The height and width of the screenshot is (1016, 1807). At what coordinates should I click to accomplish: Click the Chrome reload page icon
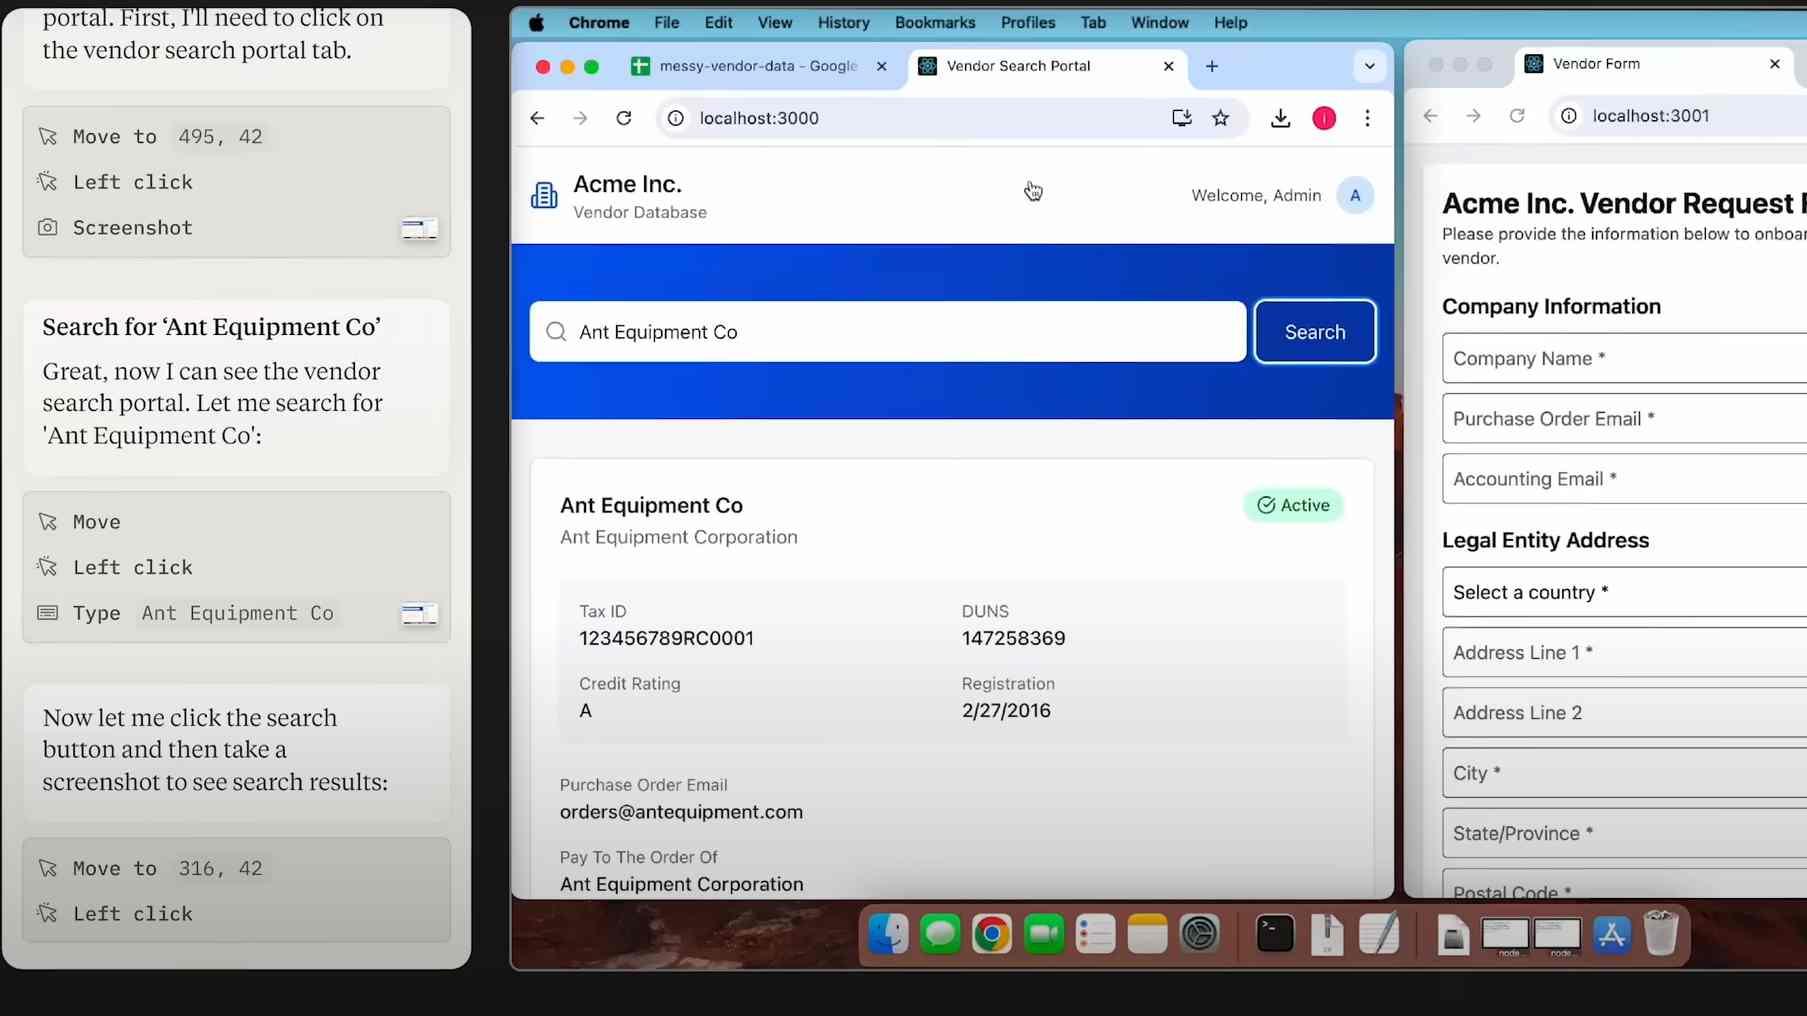pos(624,118)
